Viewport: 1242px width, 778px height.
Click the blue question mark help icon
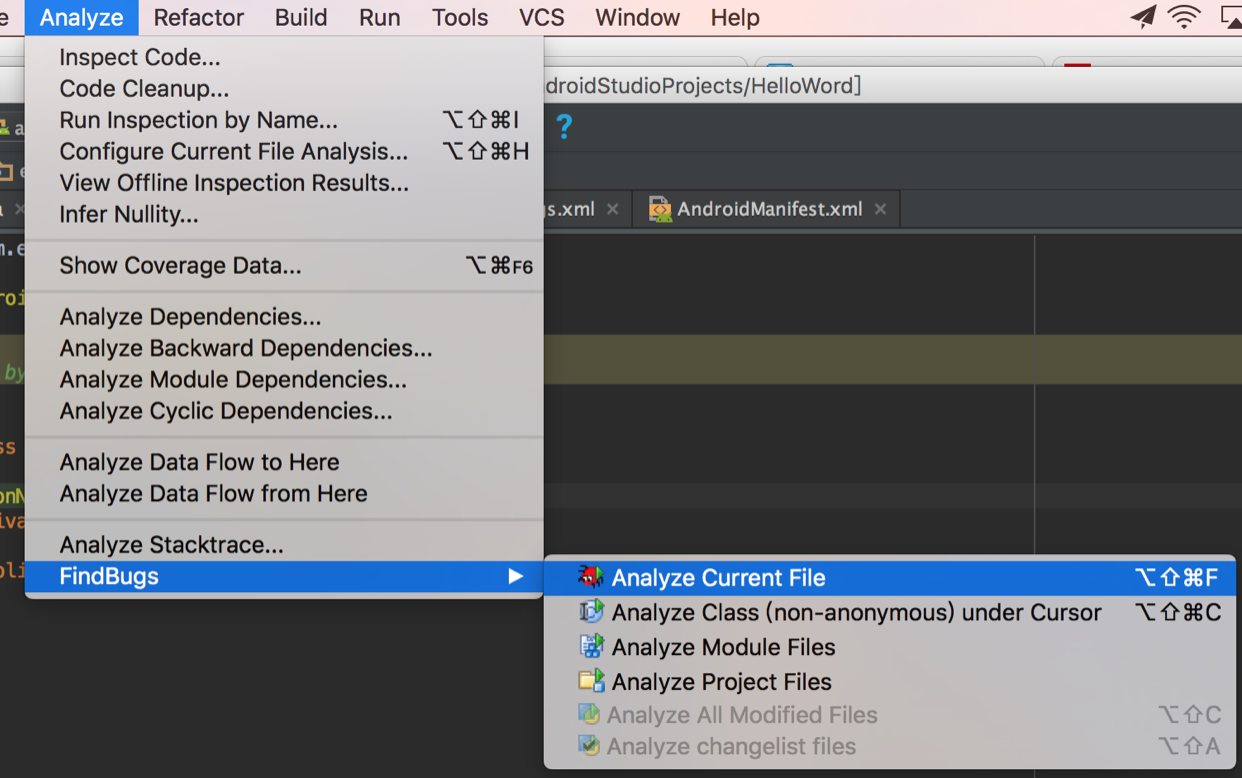564,127
